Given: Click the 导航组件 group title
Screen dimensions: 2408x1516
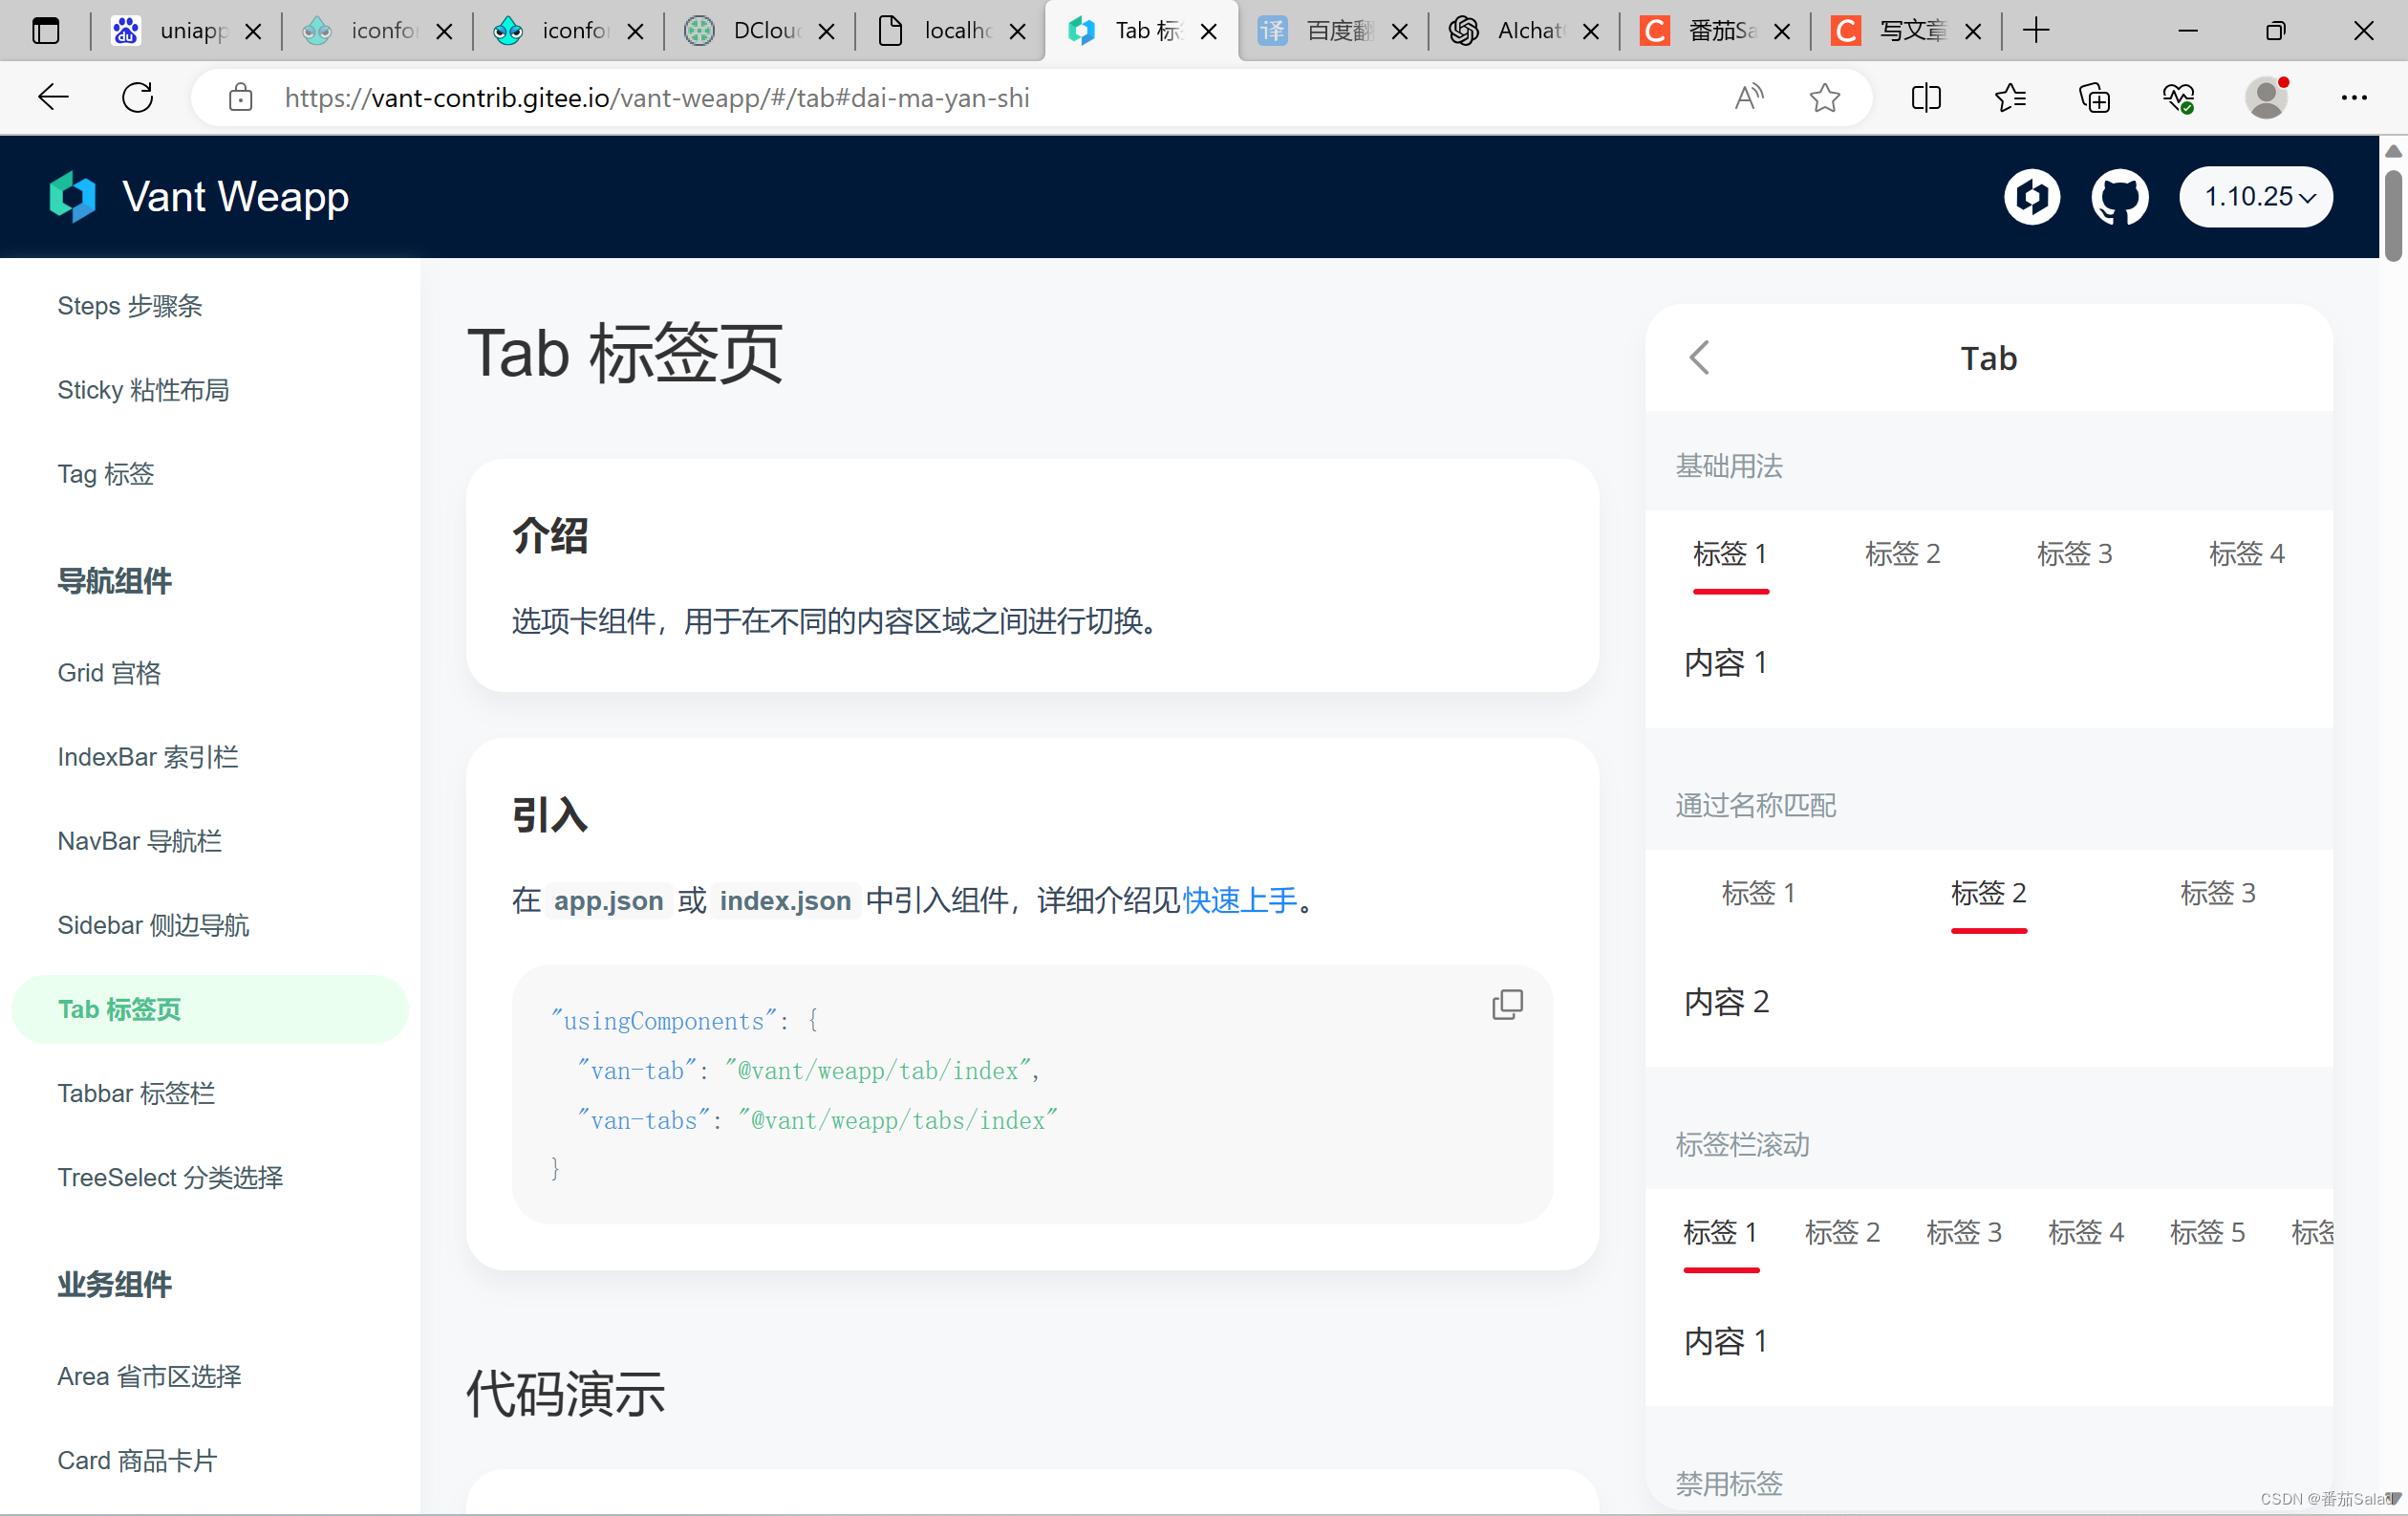Looking at the screenshot, I should [x=114, y=581].
